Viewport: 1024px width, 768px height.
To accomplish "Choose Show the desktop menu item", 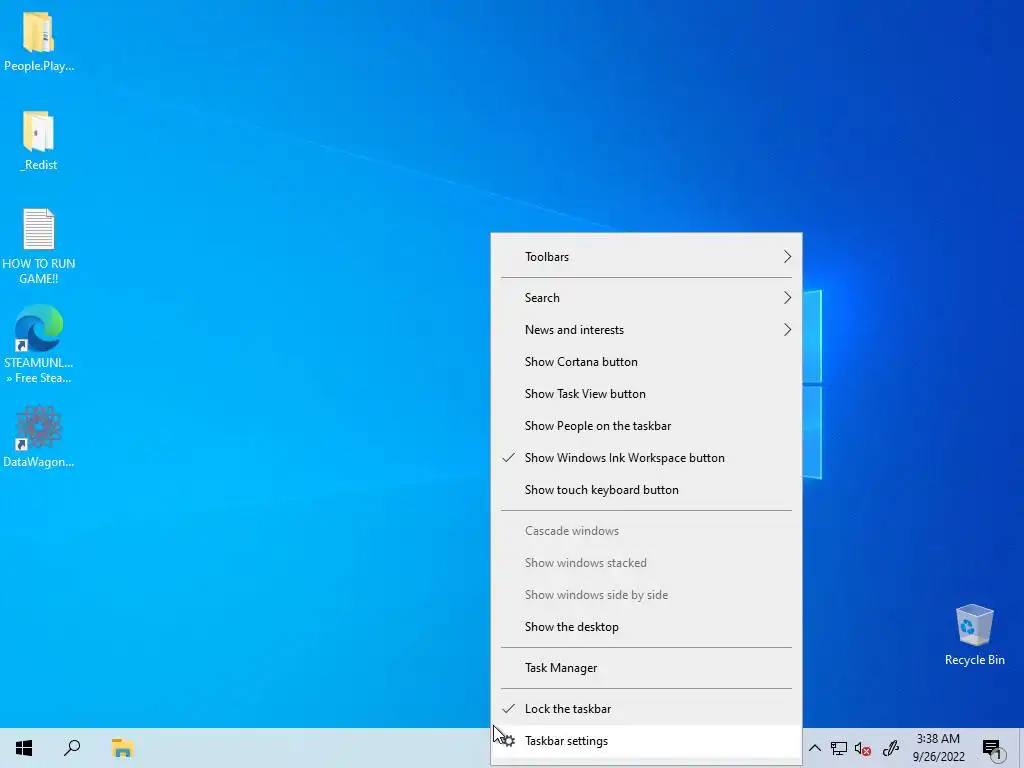I will 646,627.
